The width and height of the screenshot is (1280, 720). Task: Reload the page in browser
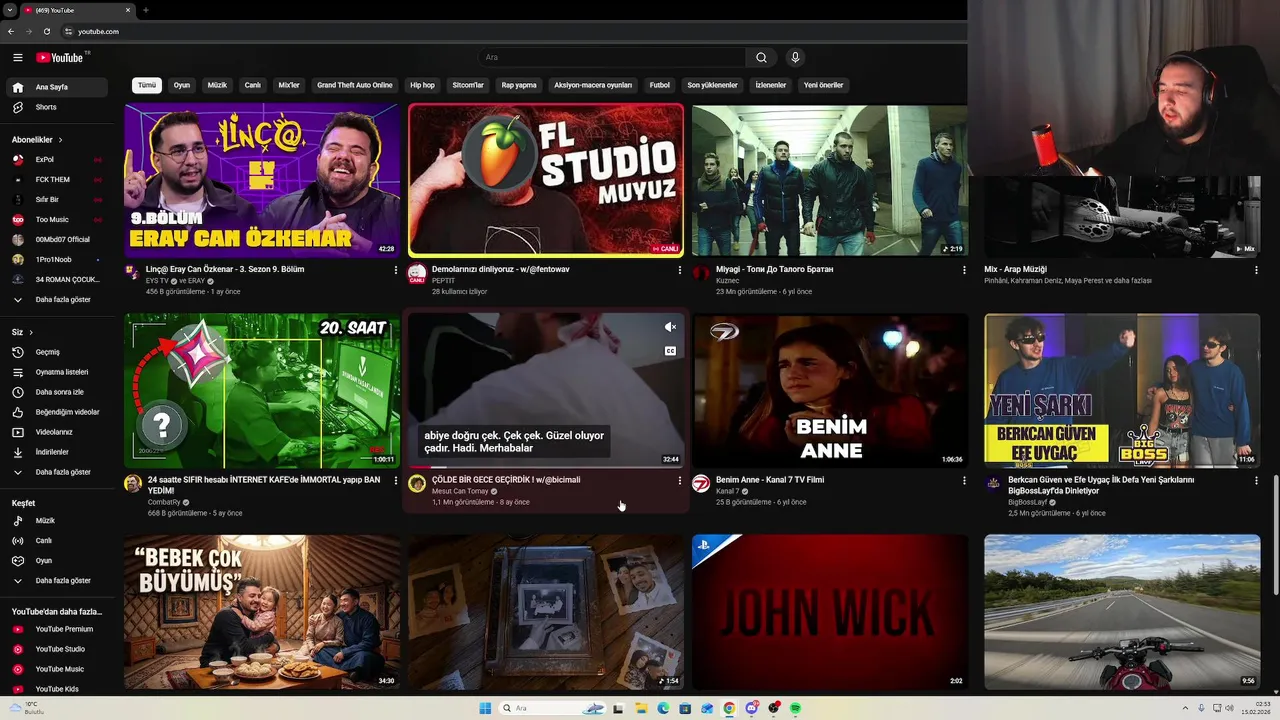click(x=46, y=31)
